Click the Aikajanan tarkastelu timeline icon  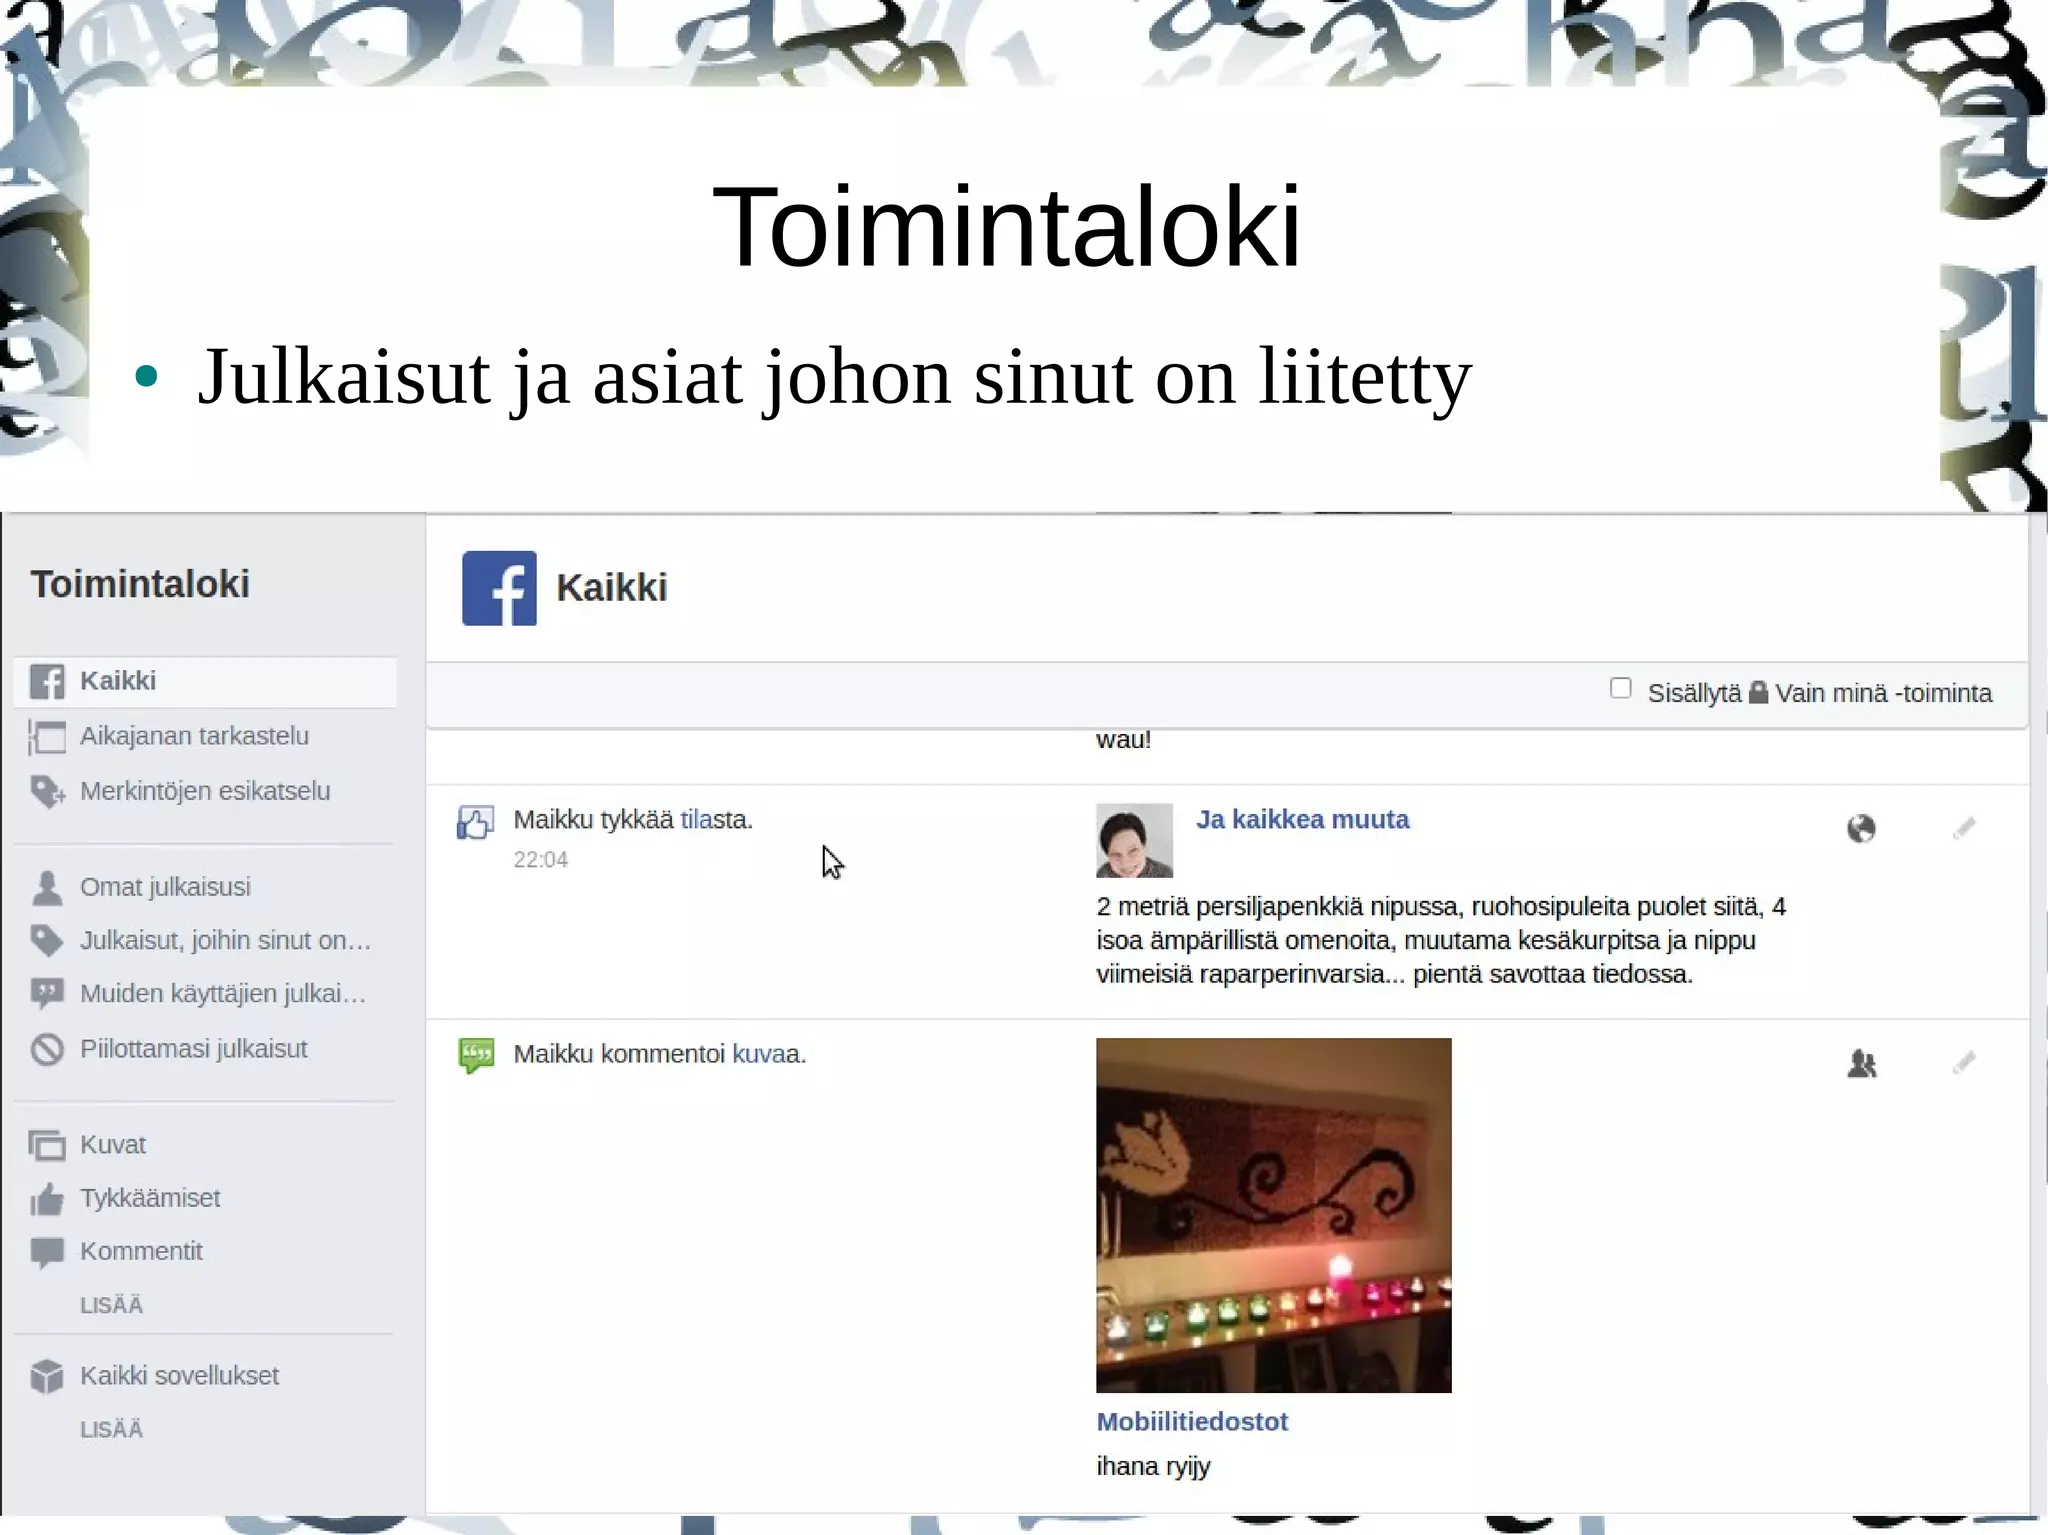(x=46, y=737)
